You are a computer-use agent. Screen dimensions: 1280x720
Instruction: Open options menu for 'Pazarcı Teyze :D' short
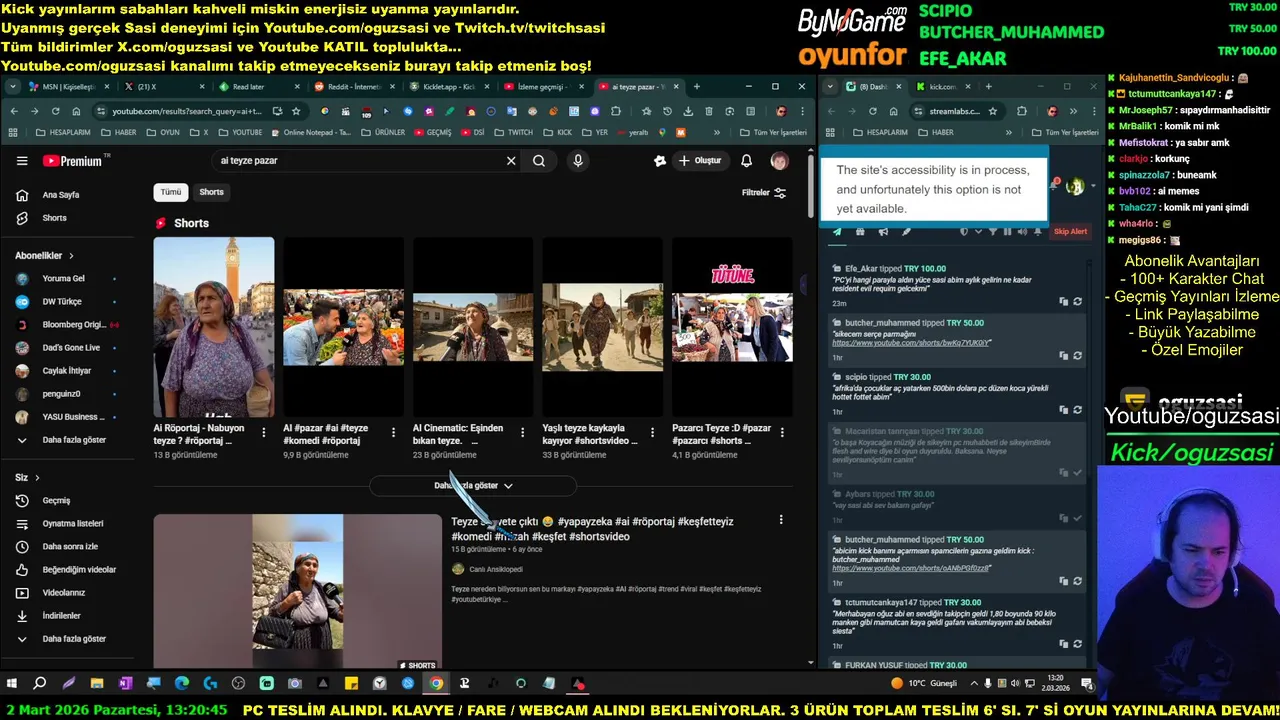(782, 432)
